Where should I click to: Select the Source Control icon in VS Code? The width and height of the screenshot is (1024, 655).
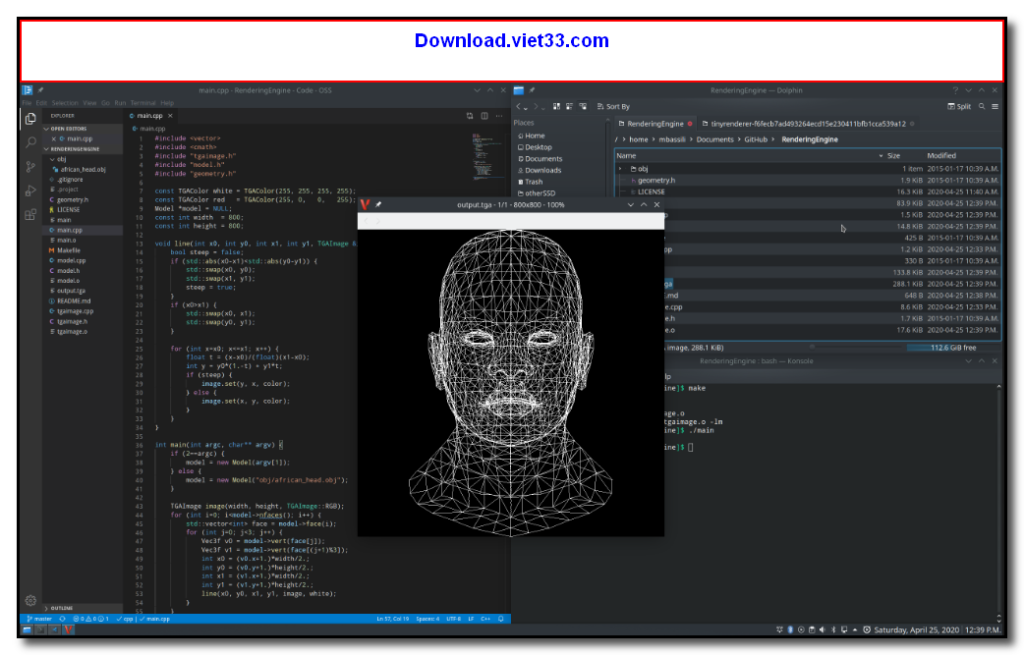pos(28,166)
